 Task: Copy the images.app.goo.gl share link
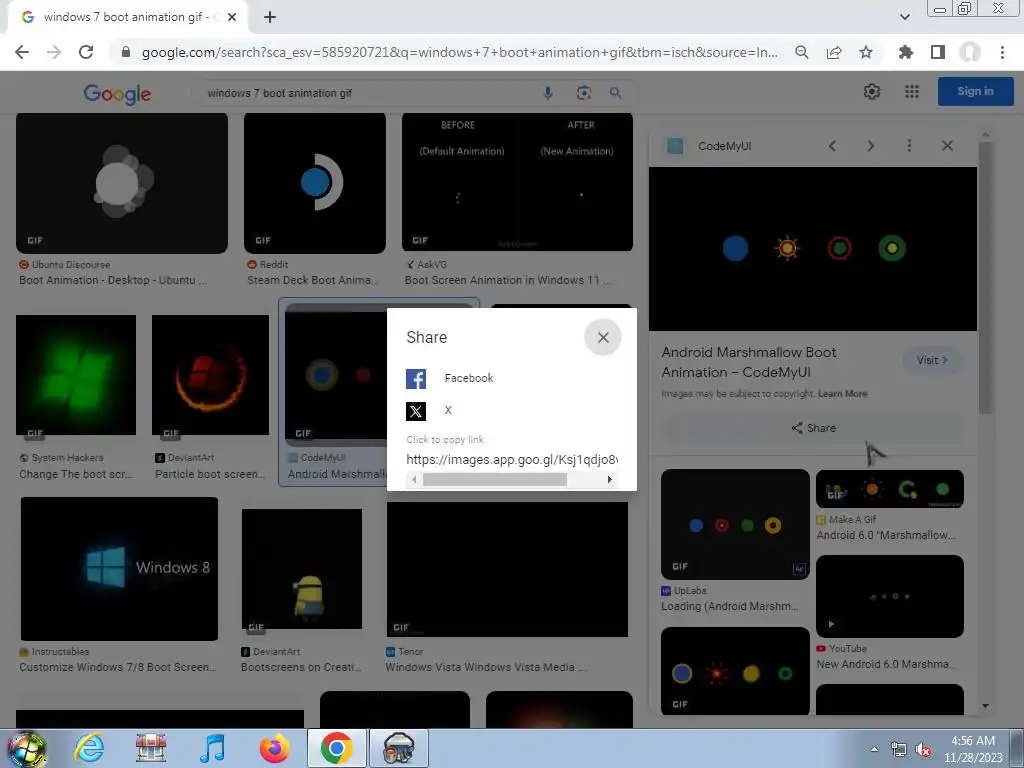(512, 459)
